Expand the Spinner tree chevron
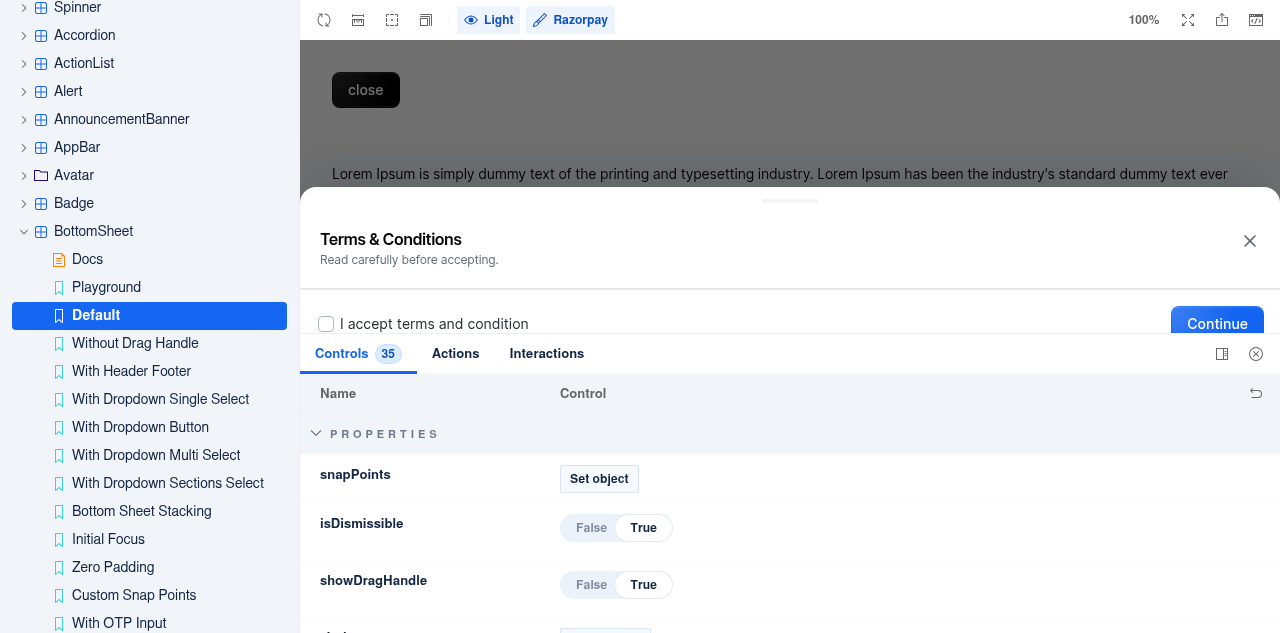 click(24, 7)
